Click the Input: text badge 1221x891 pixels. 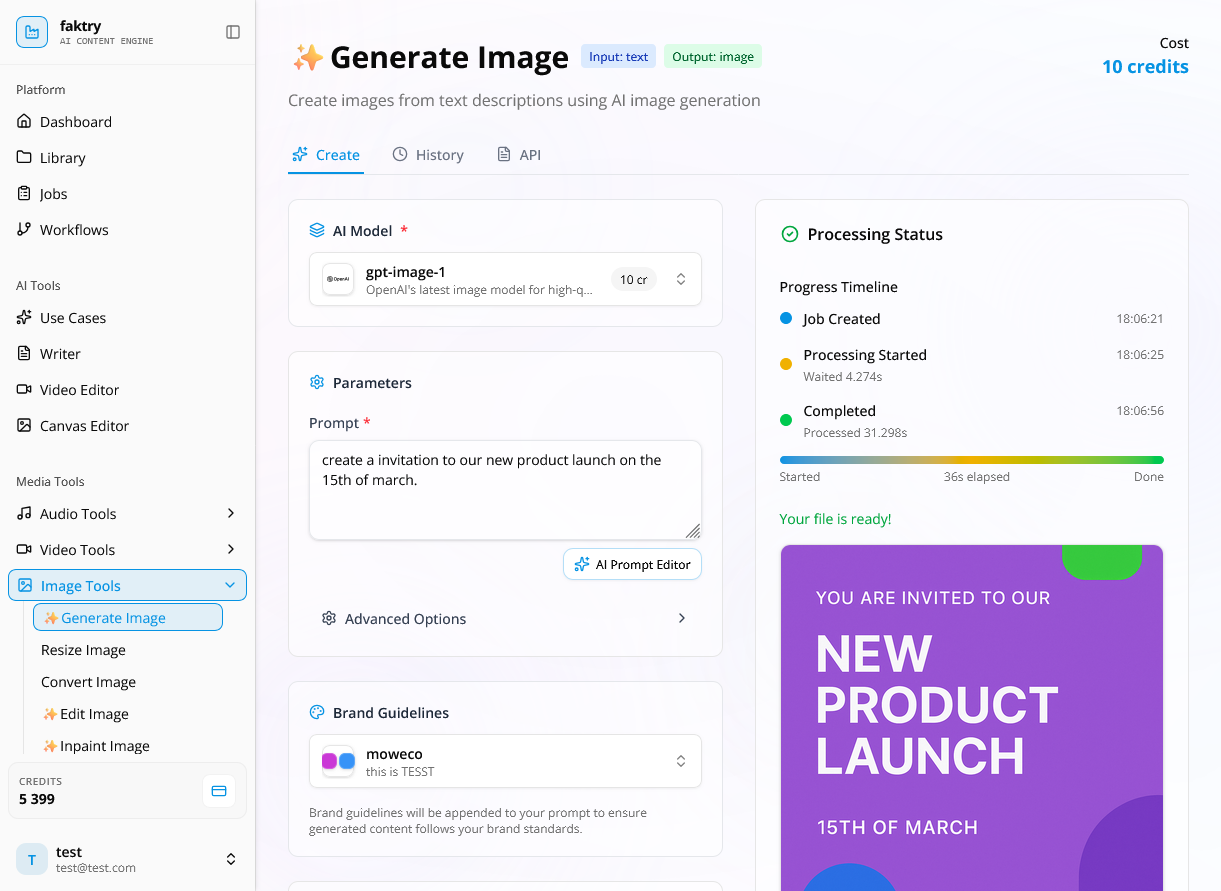tap(618, 57)
